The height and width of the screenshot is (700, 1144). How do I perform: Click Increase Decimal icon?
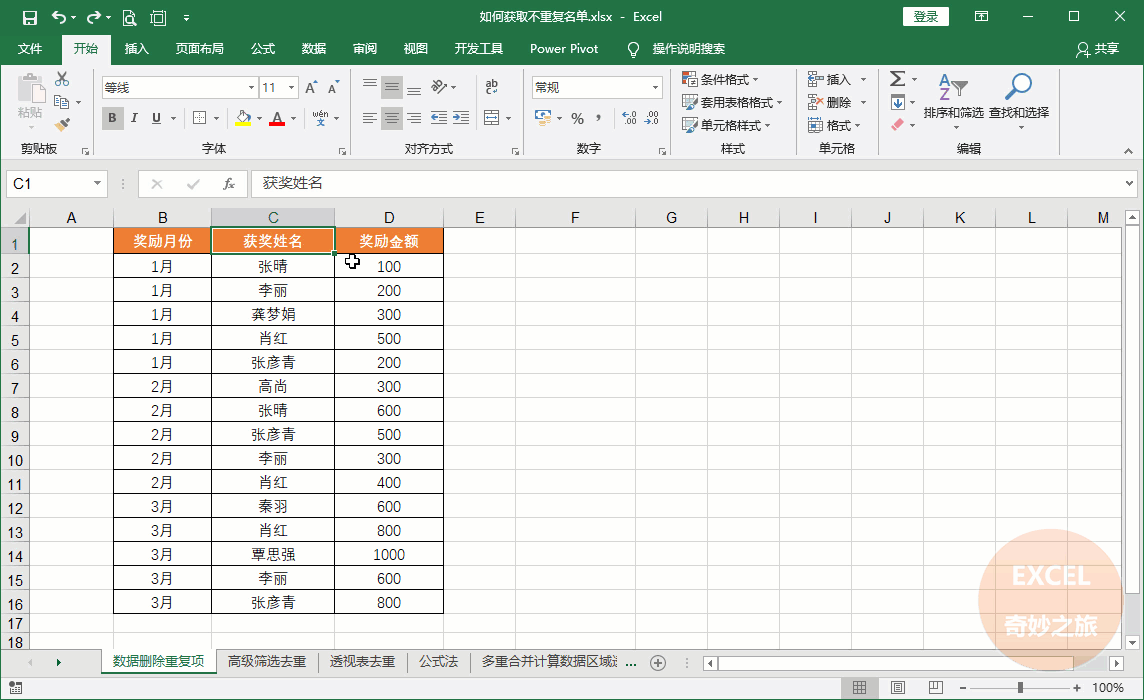pyautogui.click(x=629, y=118)
